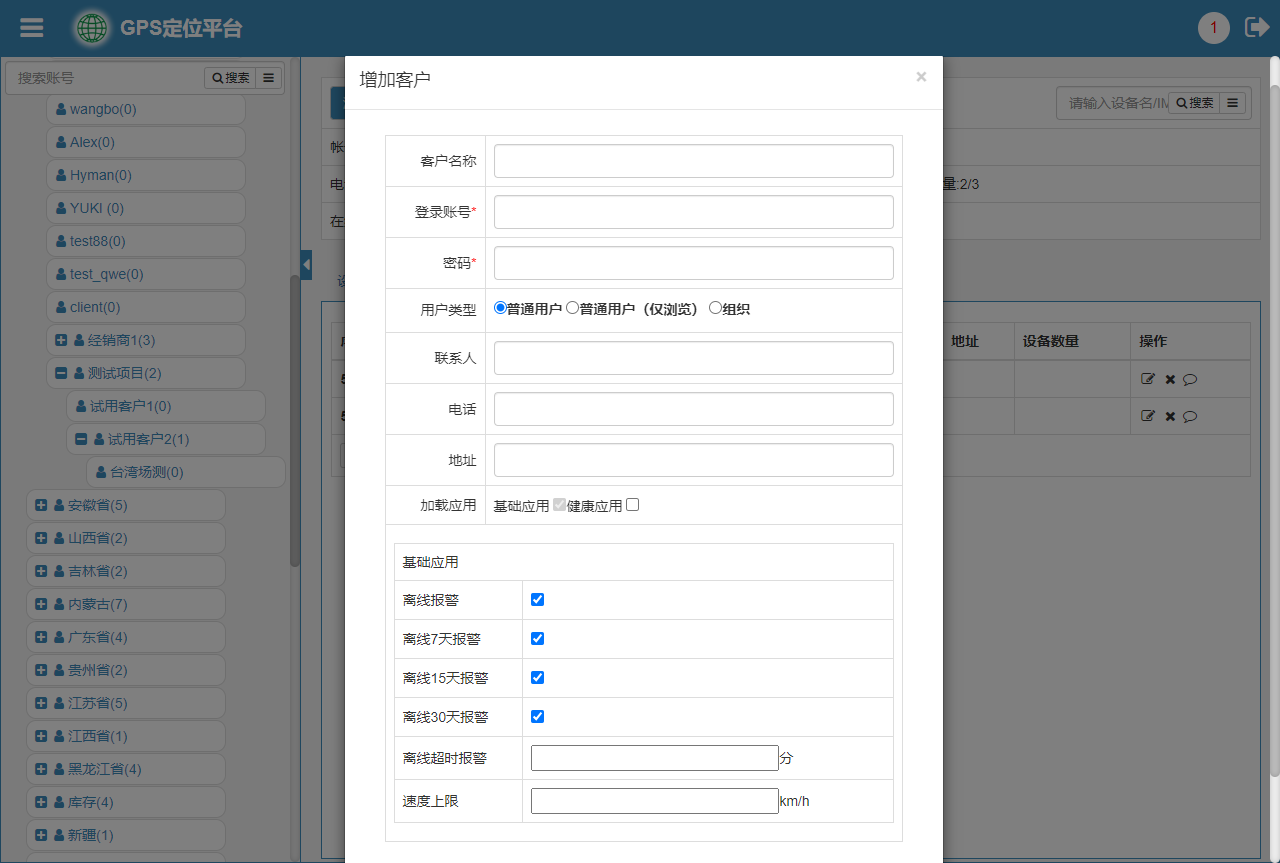This screenshot has height=863, width=1280.
Task: Expand the 安徽省(5) tree node
Action: pos(41,505)
